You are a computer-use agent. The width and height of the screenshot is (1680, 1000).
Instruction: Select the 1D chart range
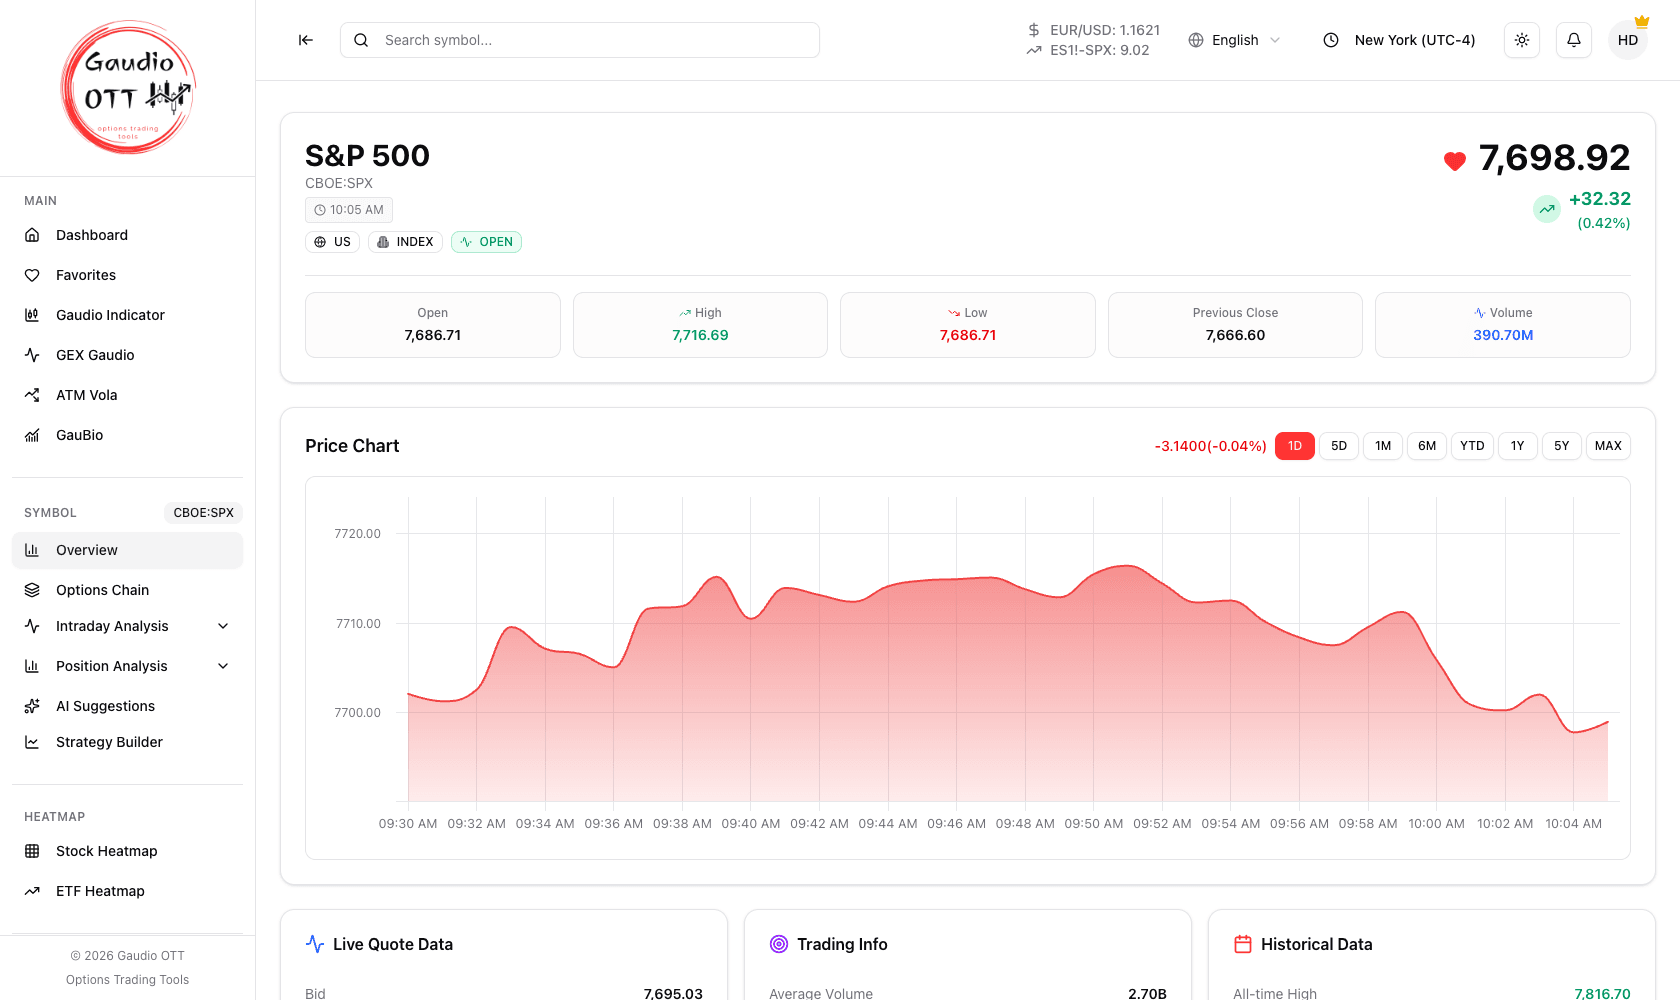1295,446
